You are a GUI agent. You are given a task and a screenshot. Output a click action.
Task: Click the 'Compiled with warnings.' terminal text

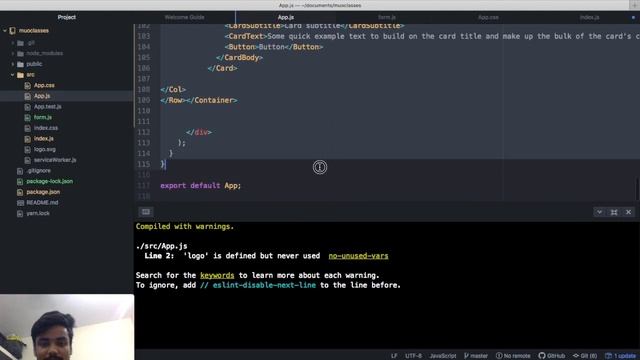[x=185, y=227]
